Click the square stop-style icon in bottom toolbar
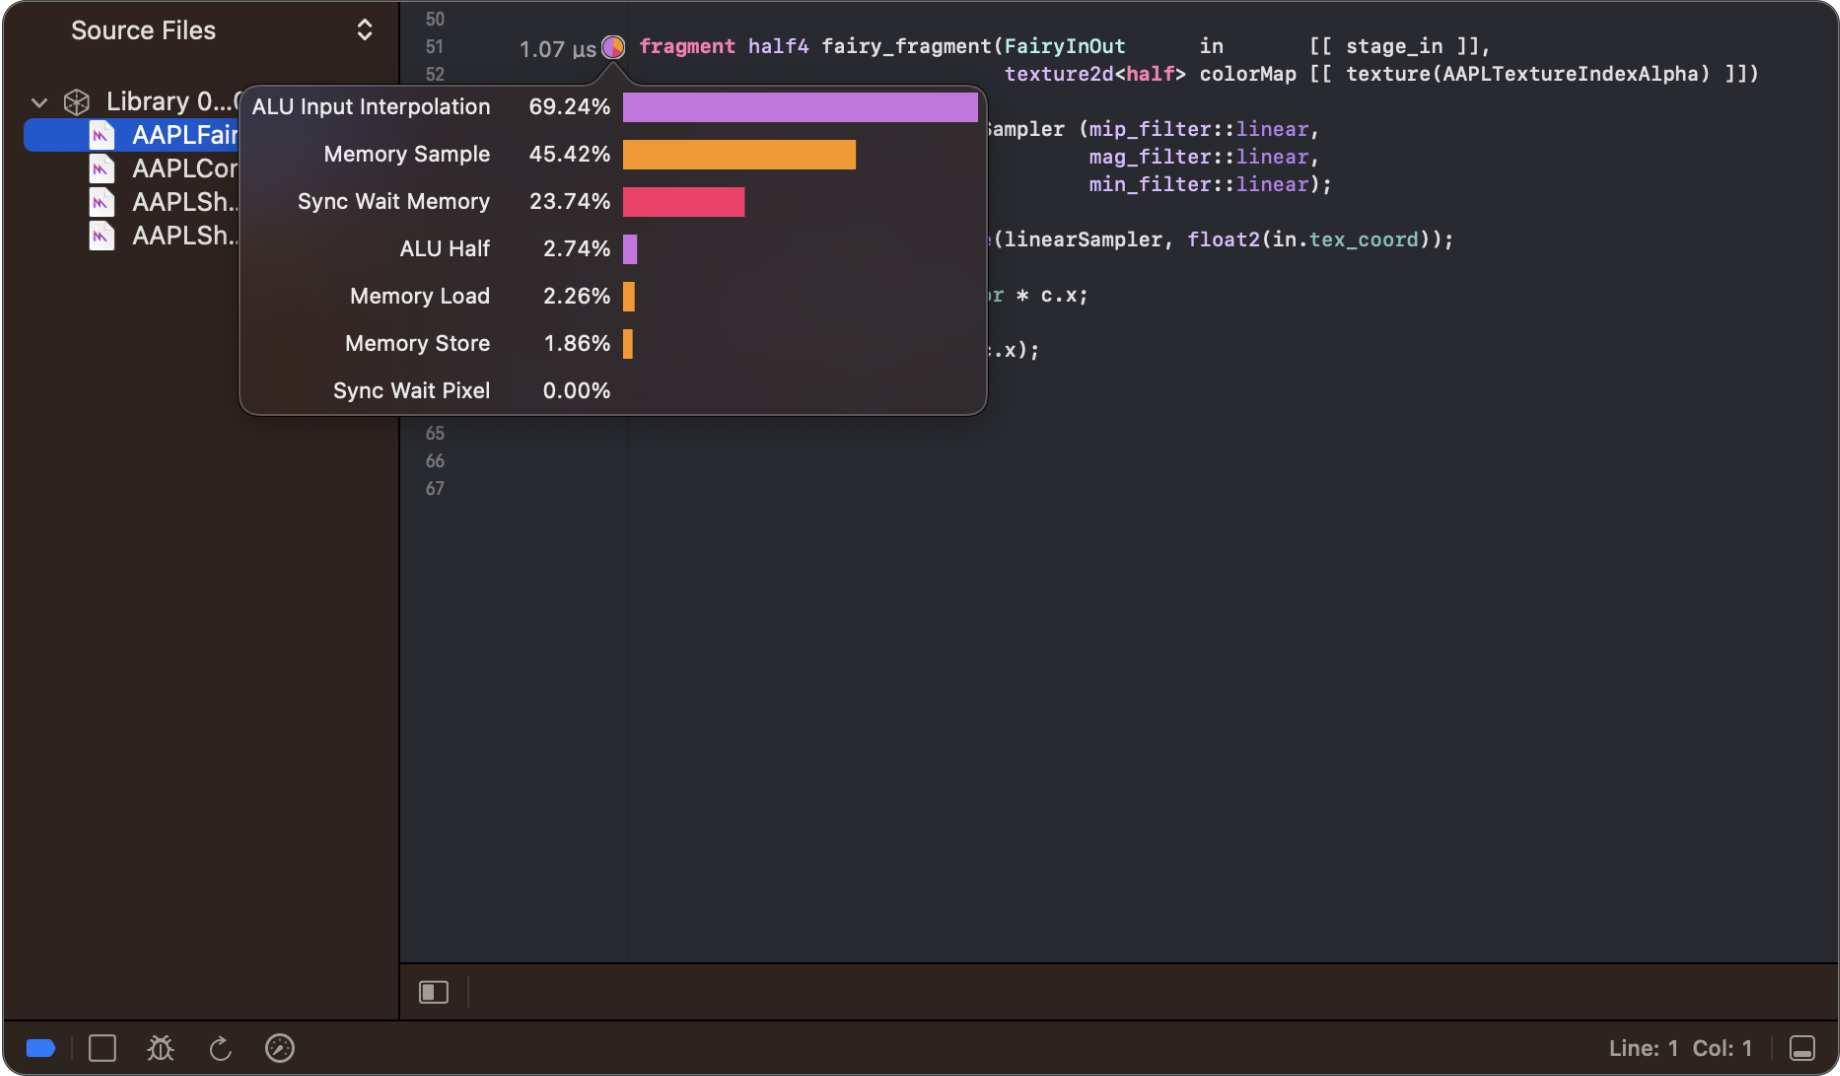The height and width of the screenshot is (1076, 1840). pos(102,1048)
